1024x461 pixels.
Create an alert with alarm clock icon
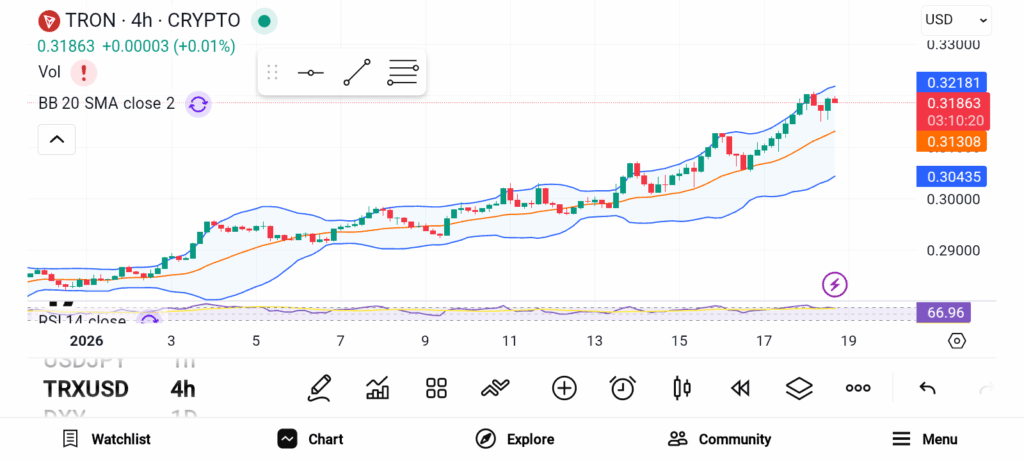click(x=623, y=388)
